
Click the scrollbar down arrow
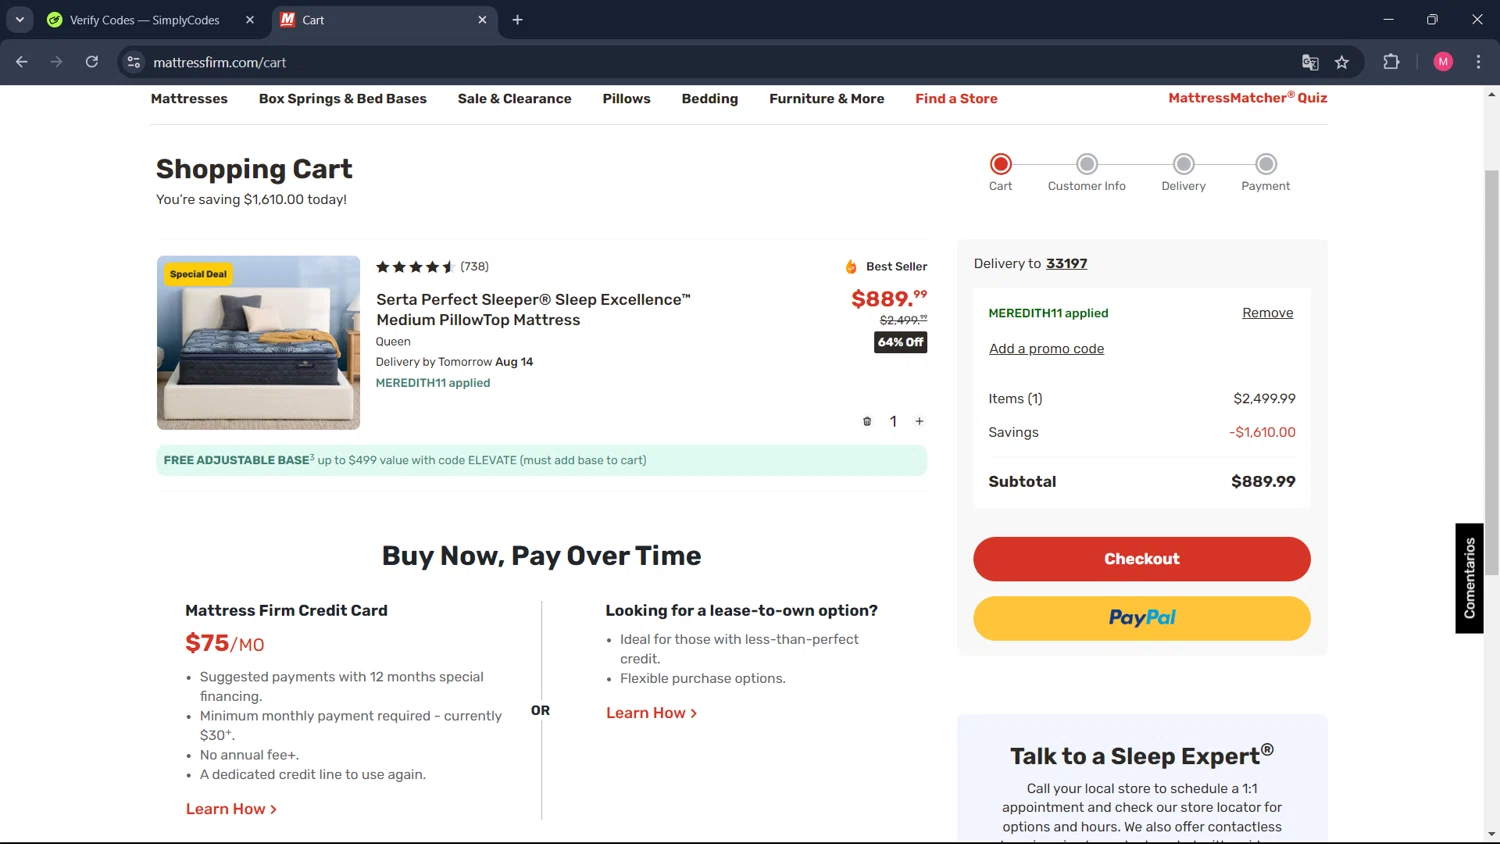point(1491,833)
